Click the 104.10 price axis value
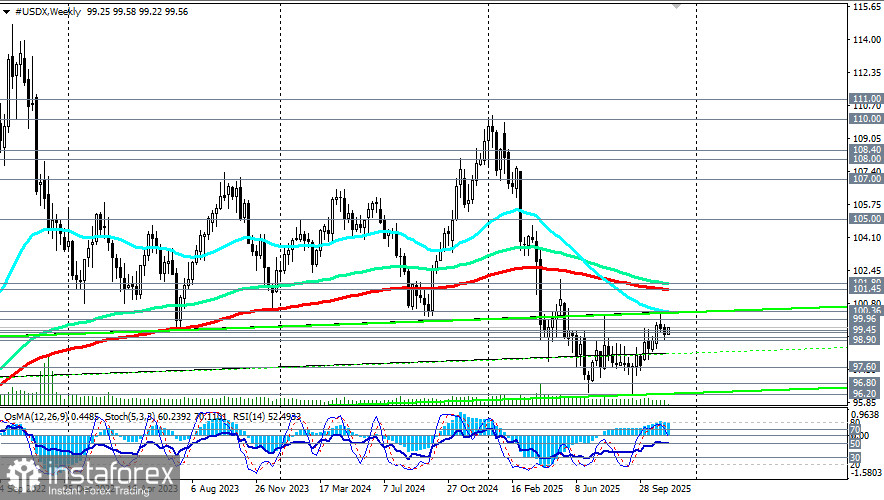884x500 pixels. (868, 238)
